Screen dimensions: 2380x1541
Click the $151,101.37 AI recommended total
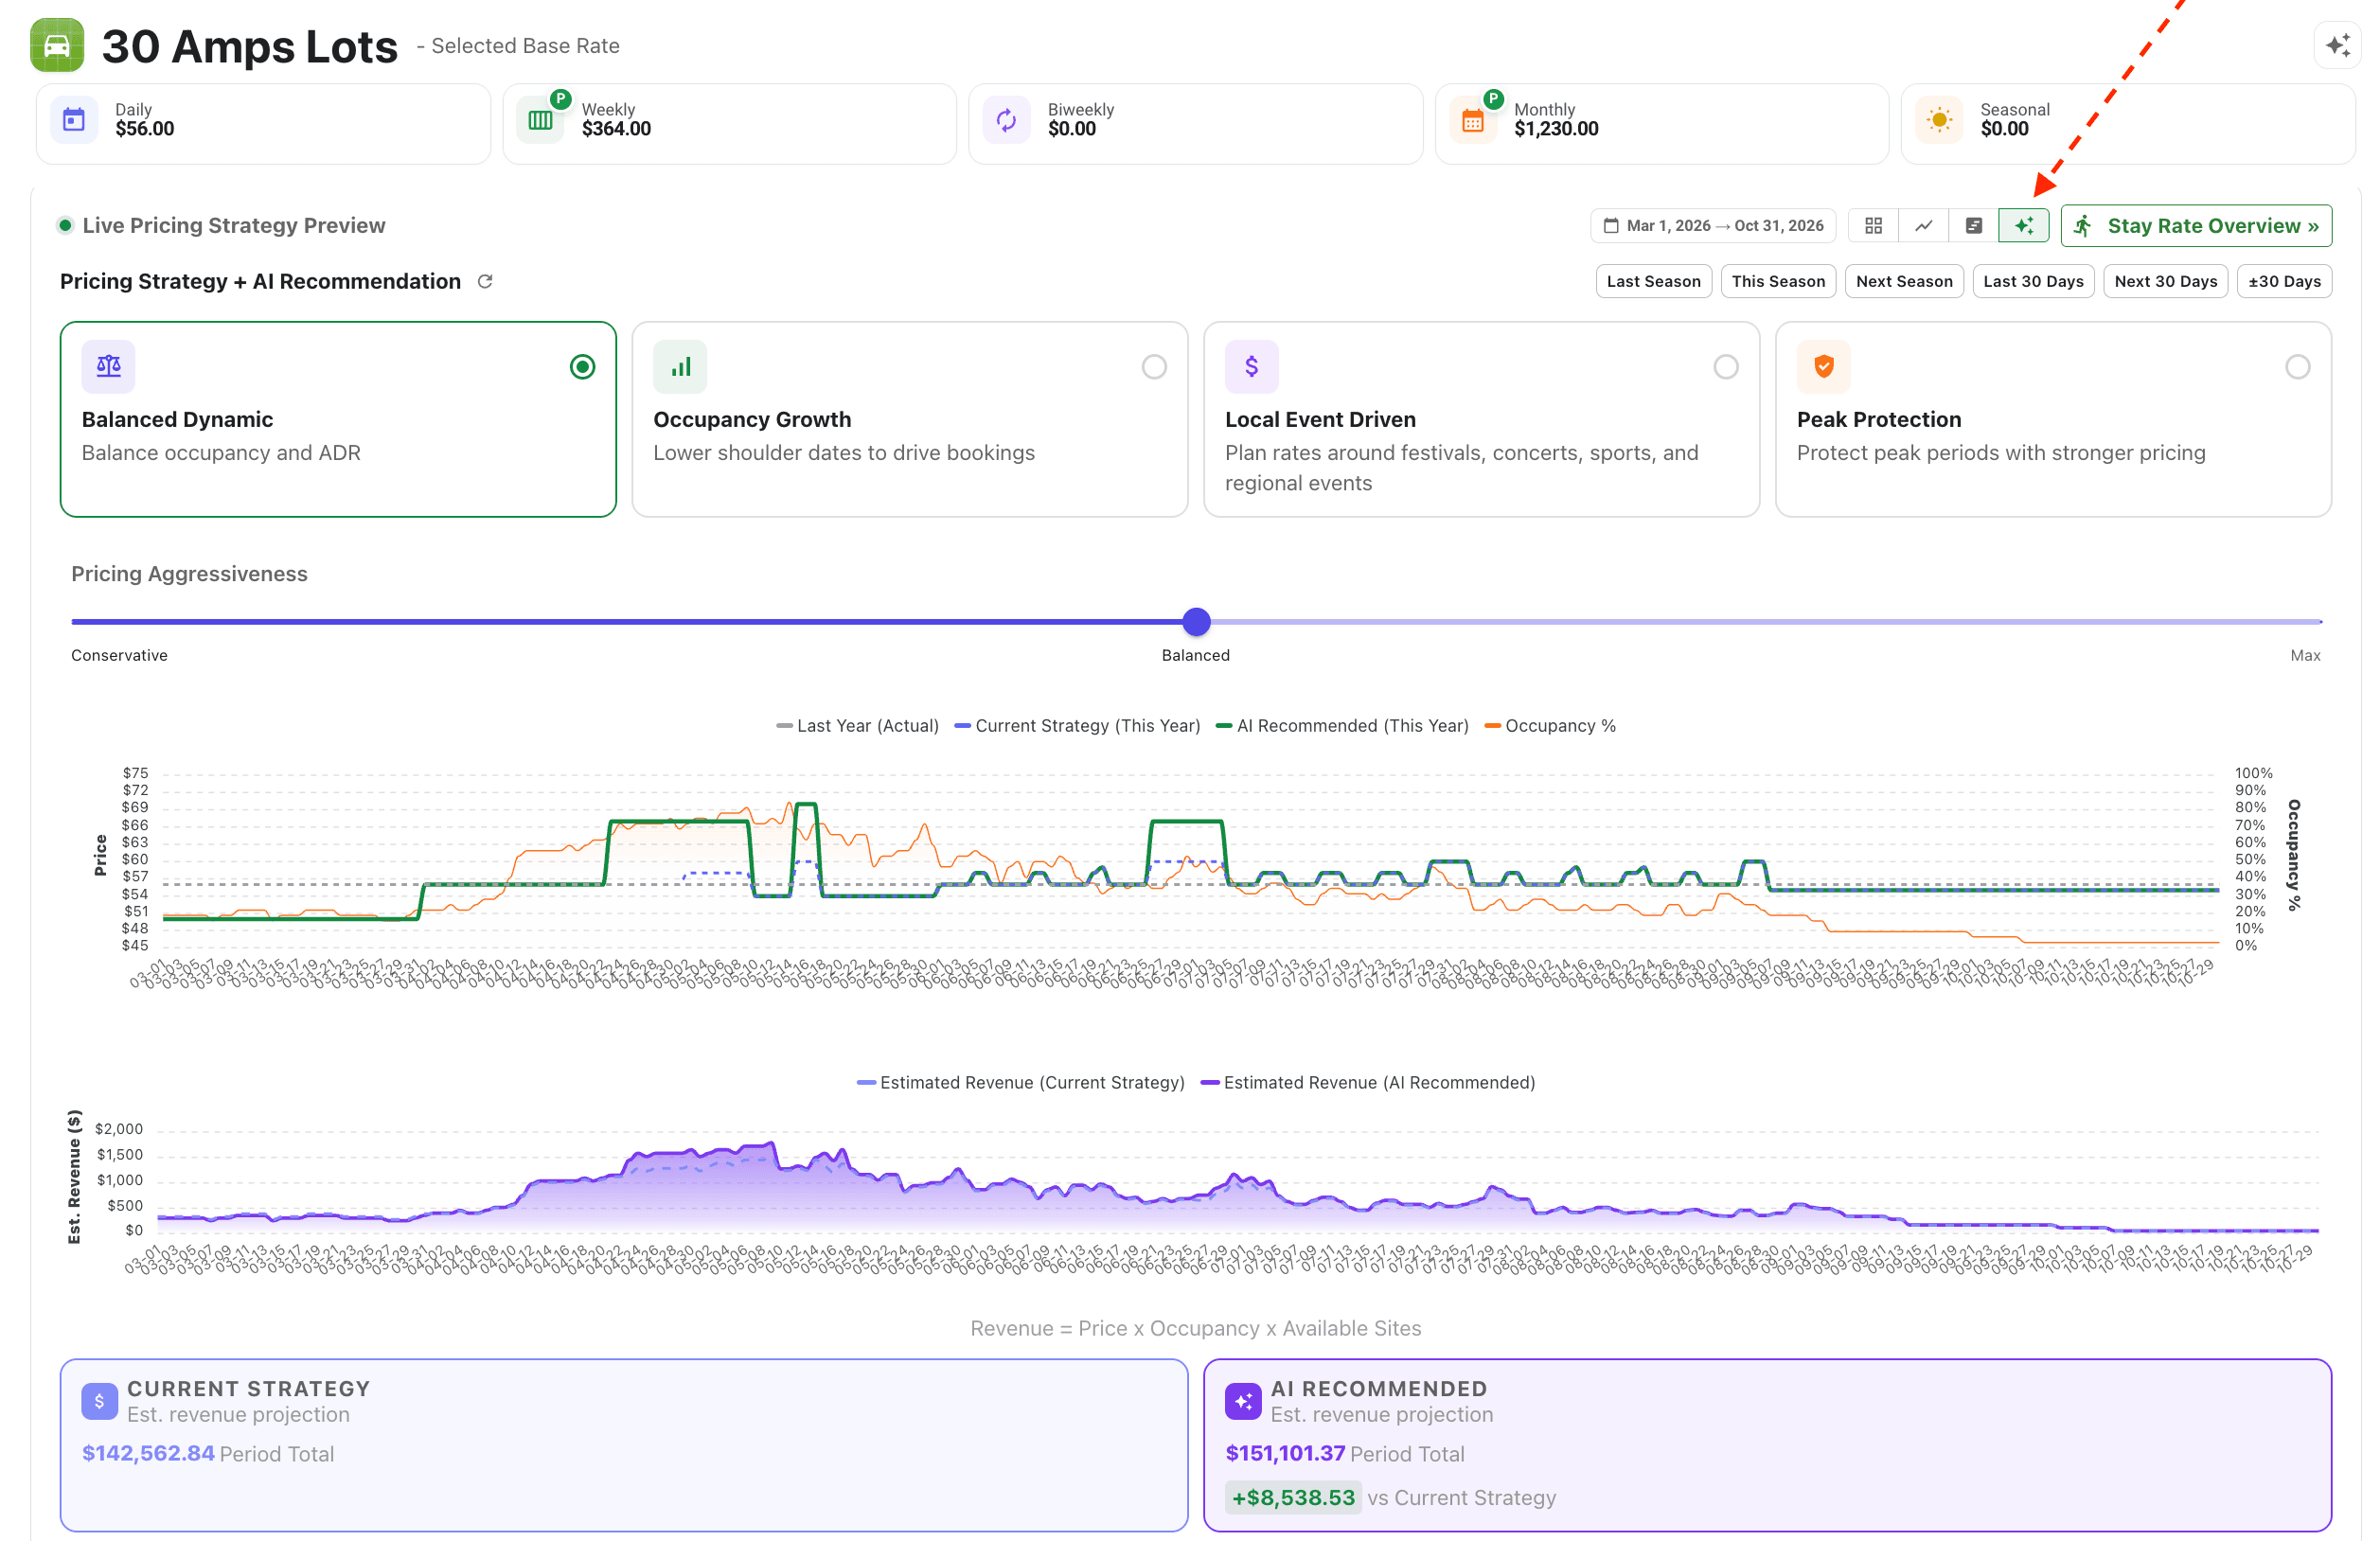1285,1453
